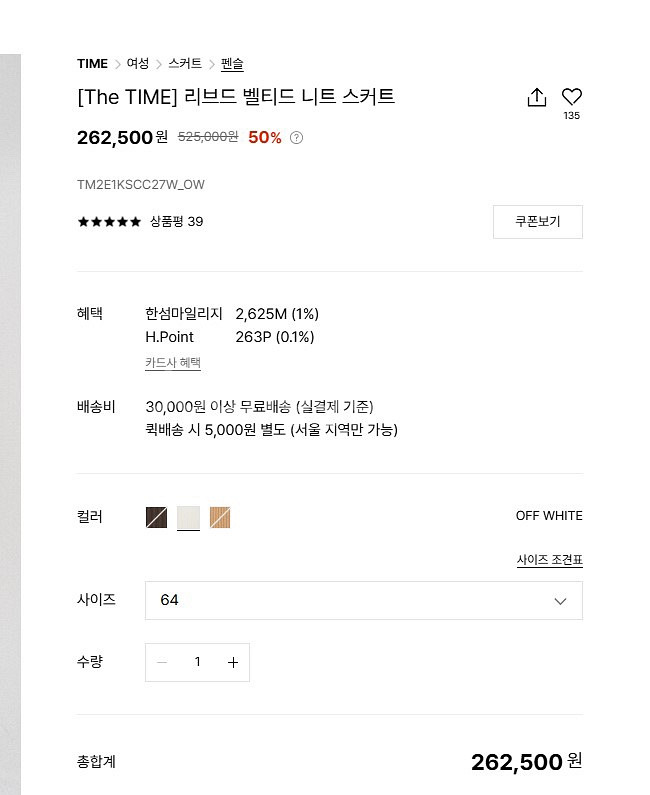Increase quantity with plus button

(x=233, y=662)
